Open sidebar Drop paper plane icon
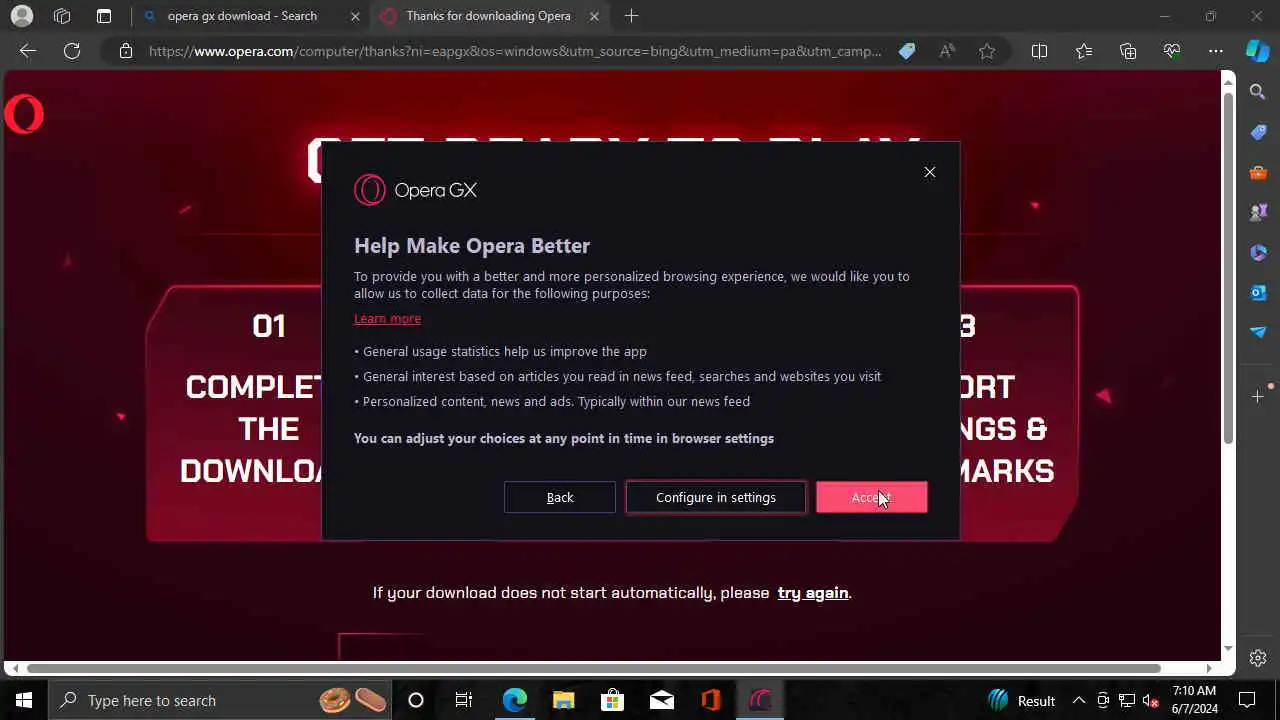 coord(1258,332)
